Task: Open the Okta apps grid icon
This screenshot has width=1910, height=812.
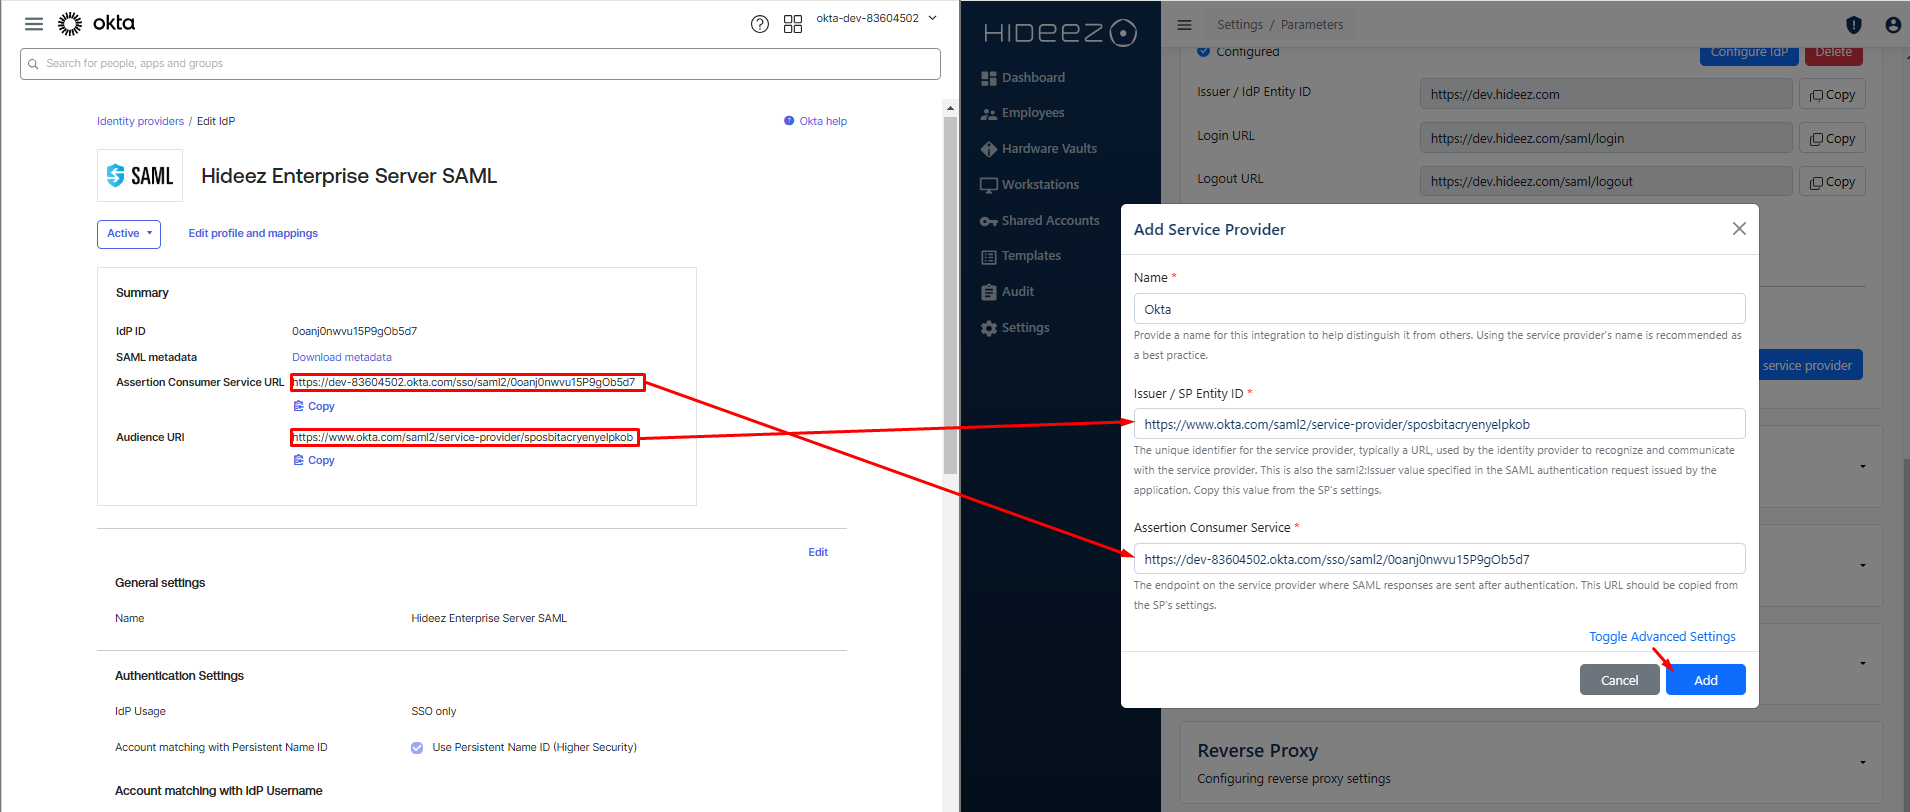Action: point(793,24)
